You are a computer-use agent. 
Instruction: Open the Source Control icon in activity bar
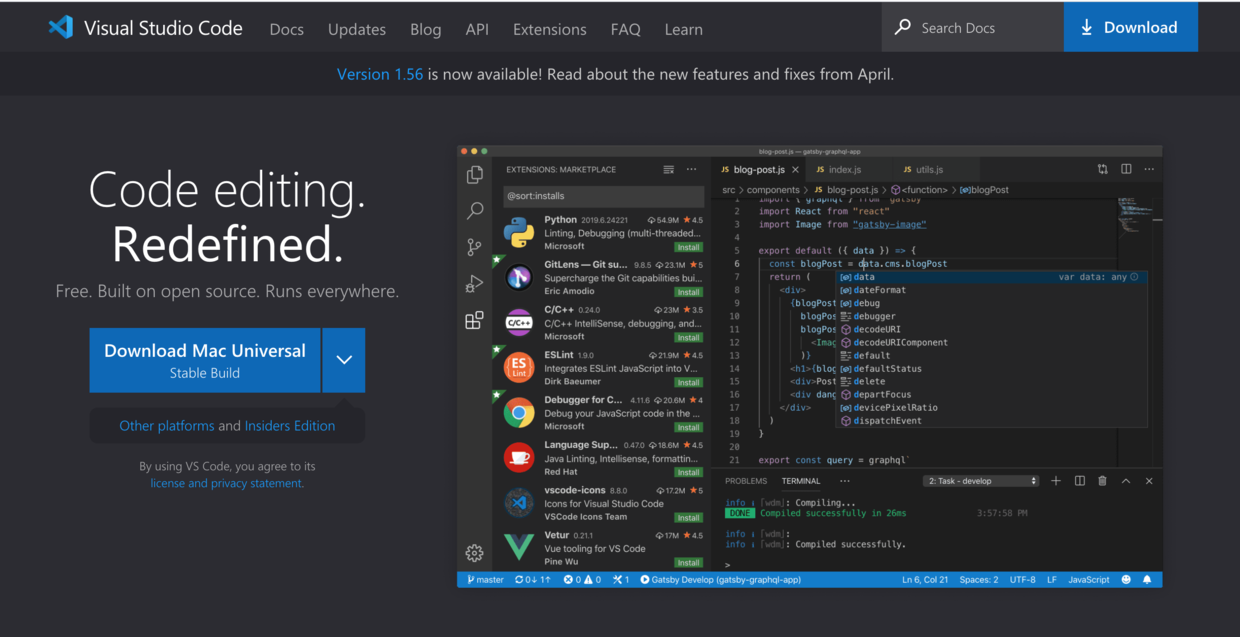pos(475,247)
